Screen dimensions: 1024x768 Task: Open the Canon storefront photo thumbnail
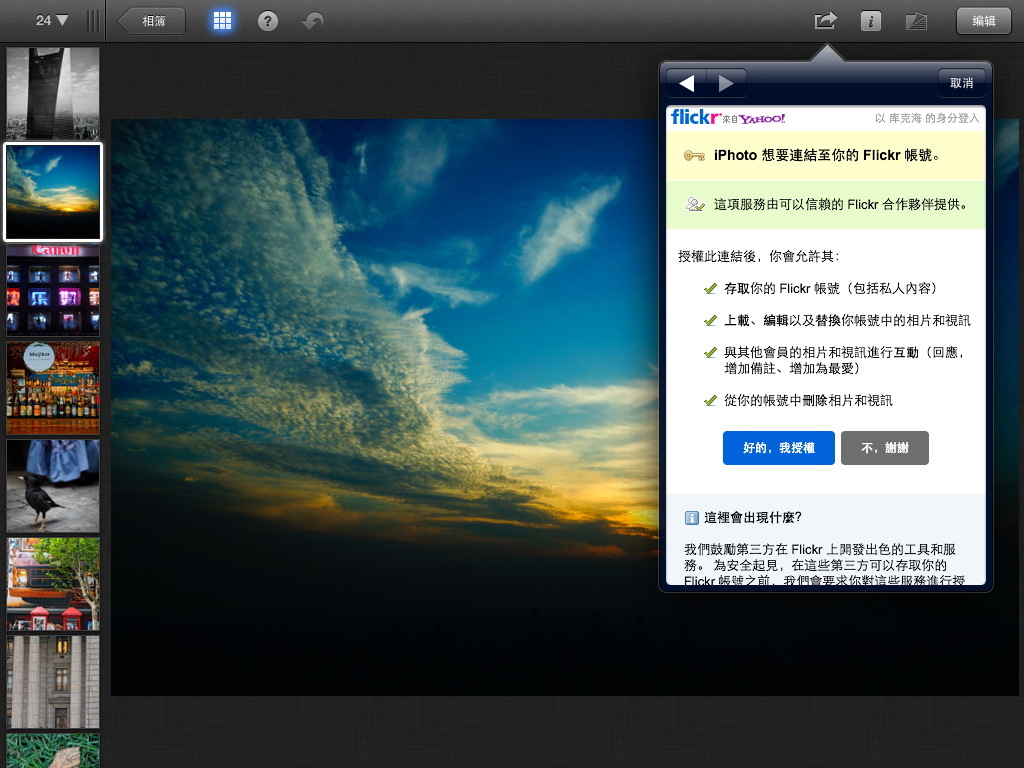(x=52, y=288)
